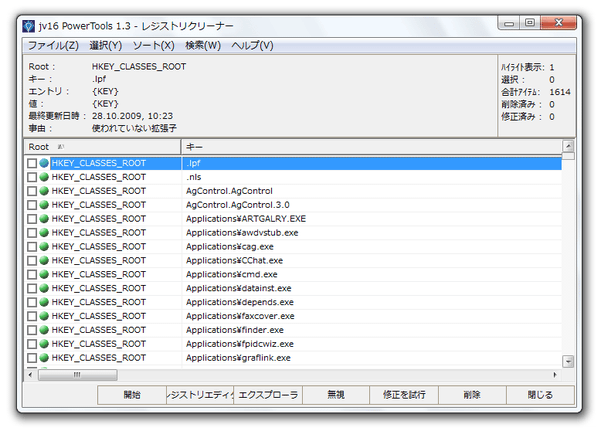The width and height of the screenshot is (601, 431).
Task: Select the Applications¥graflink.exe key text
Action: click(238, 358)
